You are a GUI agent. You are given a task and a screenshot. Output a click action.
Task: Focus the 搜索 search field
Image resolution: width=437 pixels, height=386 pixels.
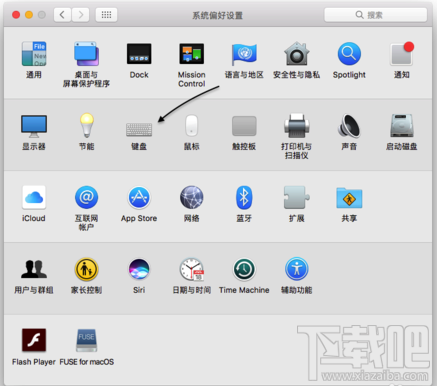tap(376, 15)
